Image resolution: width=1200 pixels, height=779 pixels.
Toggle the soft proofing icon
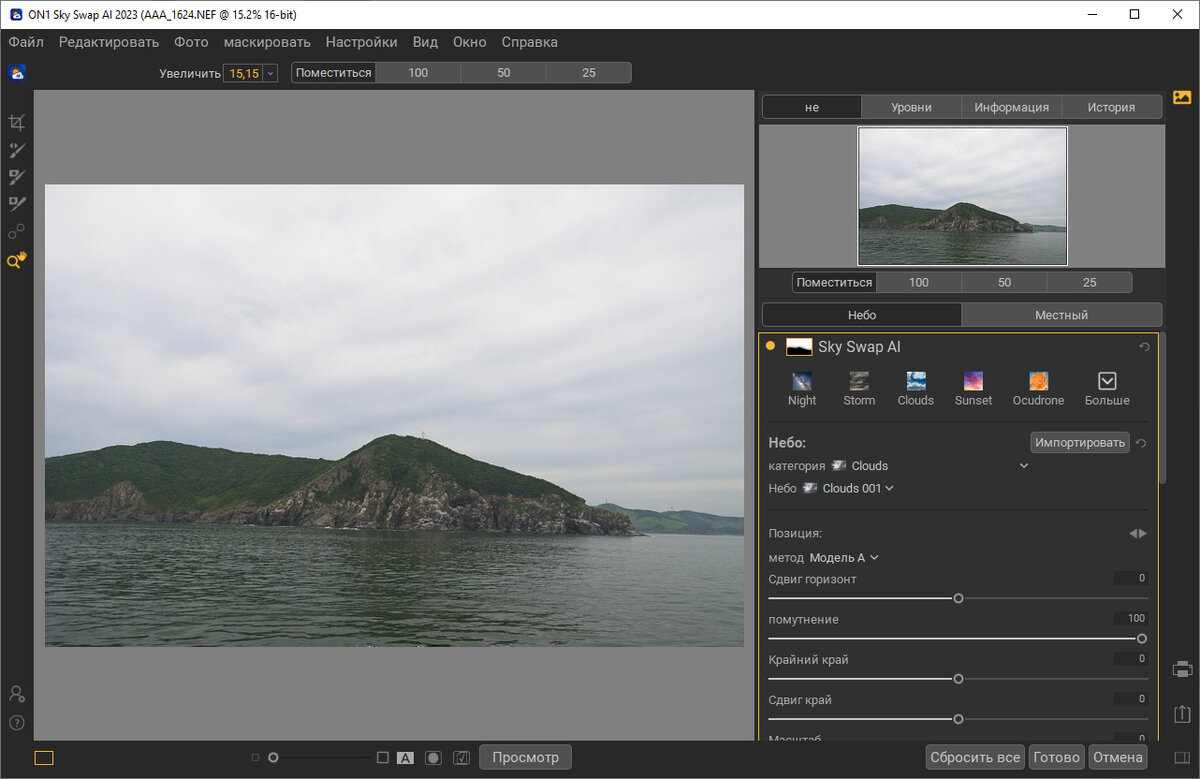pyautogui.click(x=461, y=758)
